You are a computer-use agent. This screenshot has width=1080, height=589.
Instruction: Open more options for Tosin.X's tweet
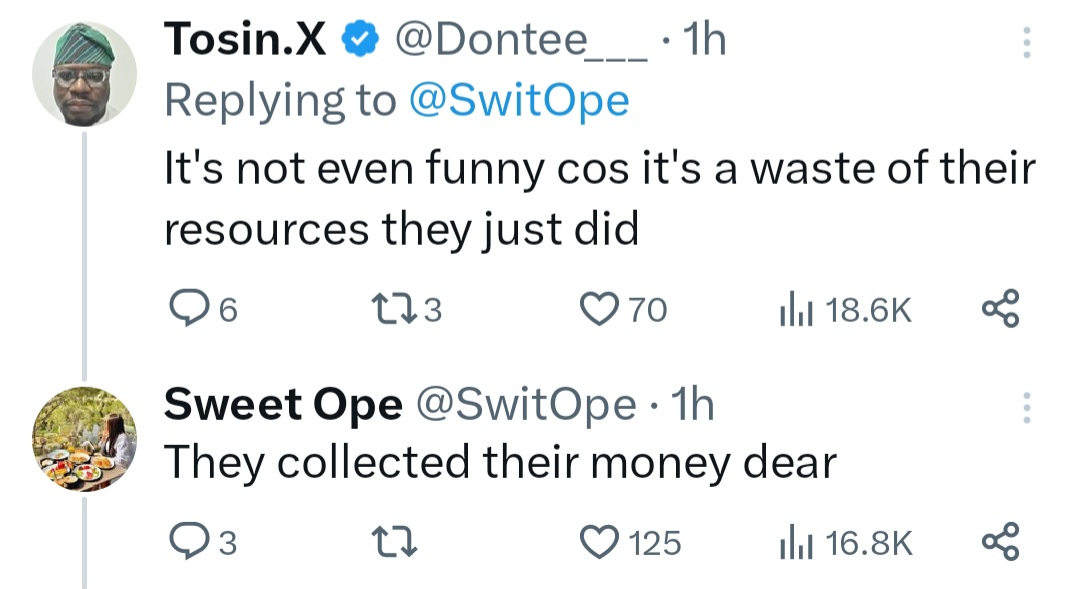tap(1024, 41)
